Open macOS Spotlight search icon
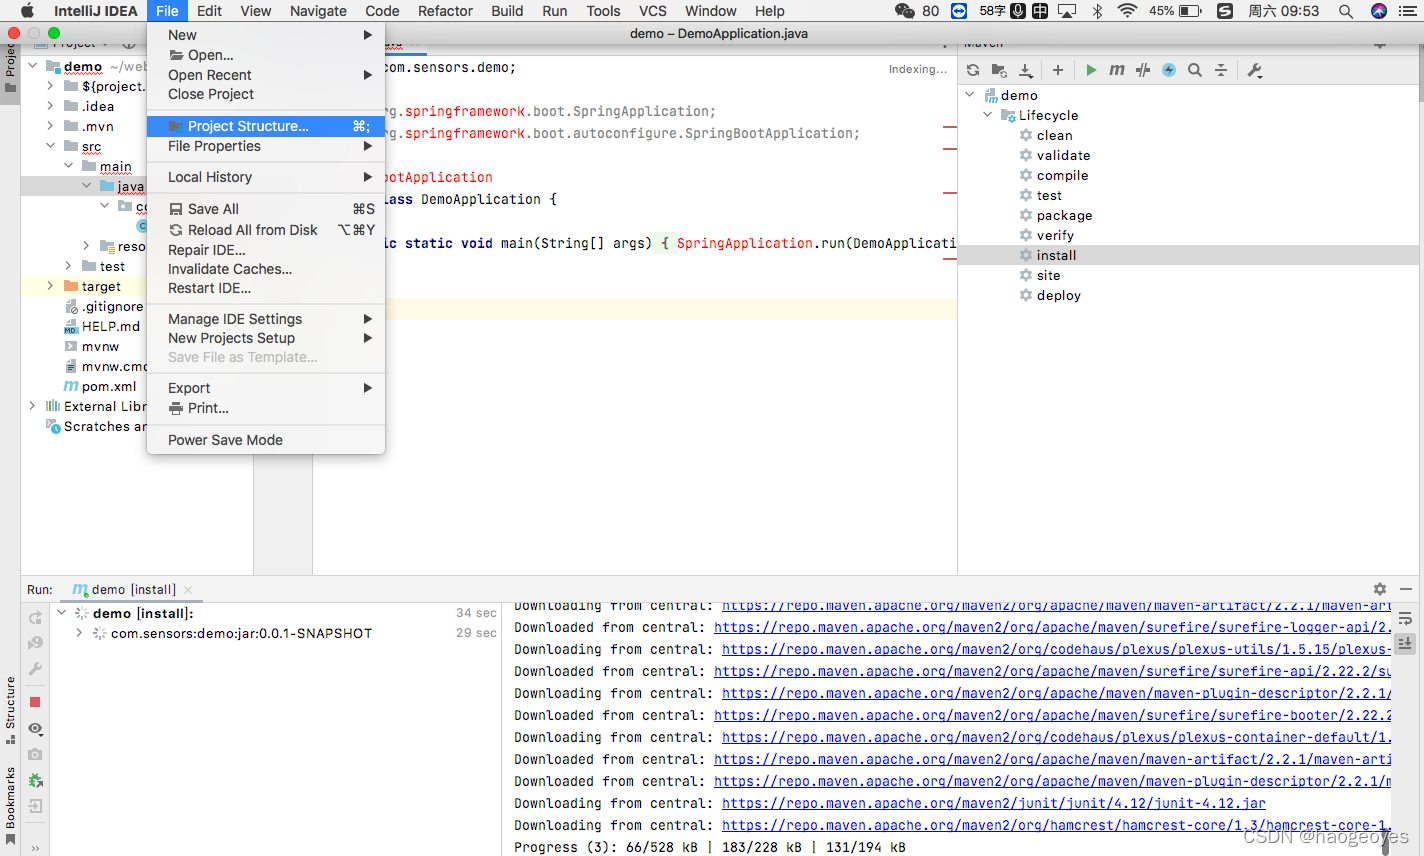The width and height of the screenshot is (1424, 856). click(1346, 11)
